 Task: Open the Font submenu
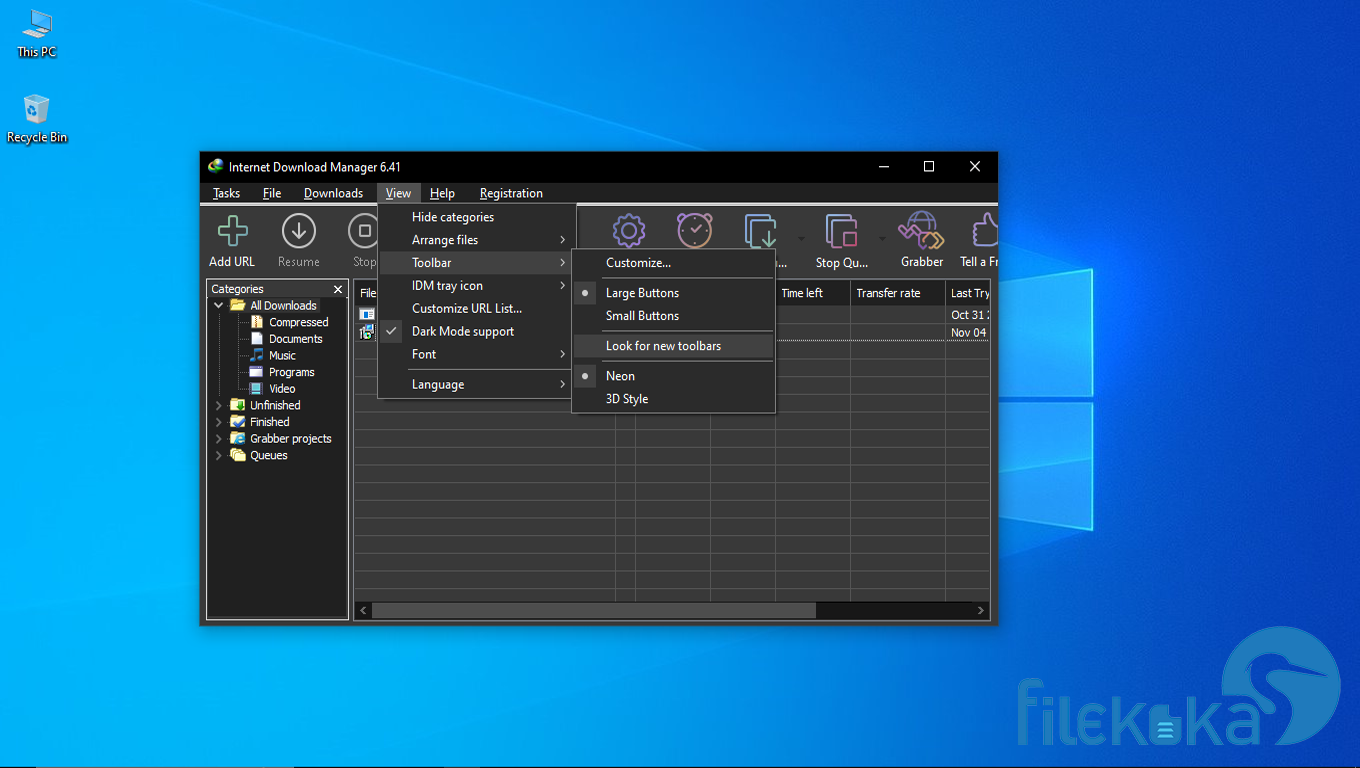click(476, 354)
